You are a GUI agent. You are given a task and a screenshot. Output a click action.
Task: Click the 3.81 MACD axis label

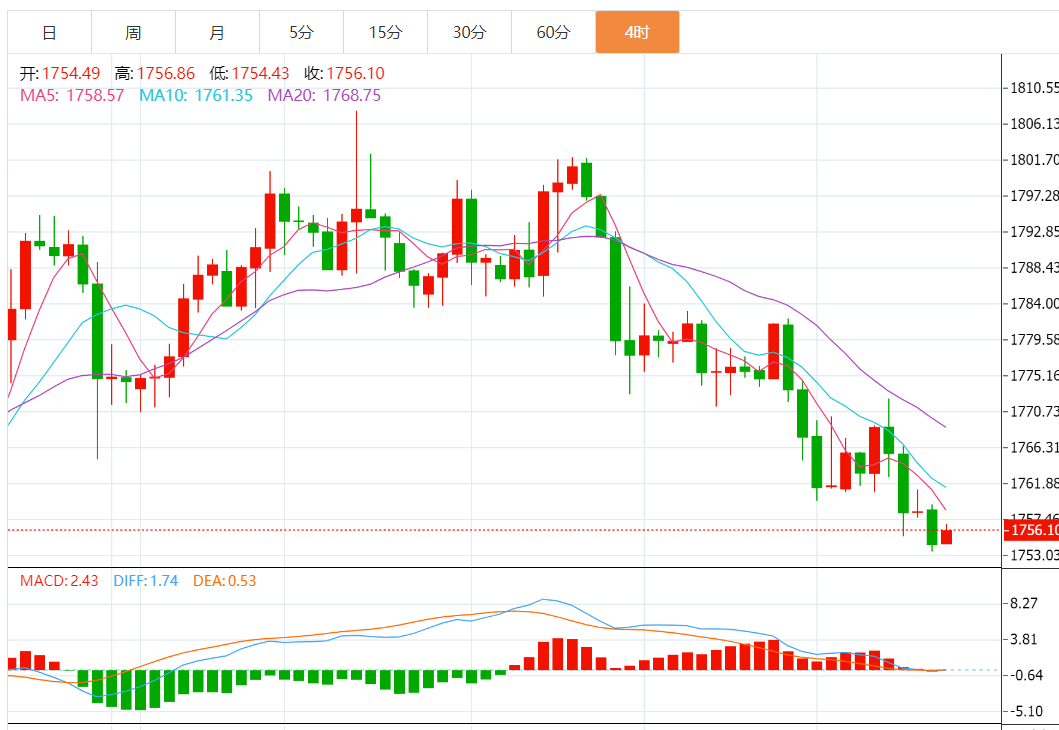1023,639
